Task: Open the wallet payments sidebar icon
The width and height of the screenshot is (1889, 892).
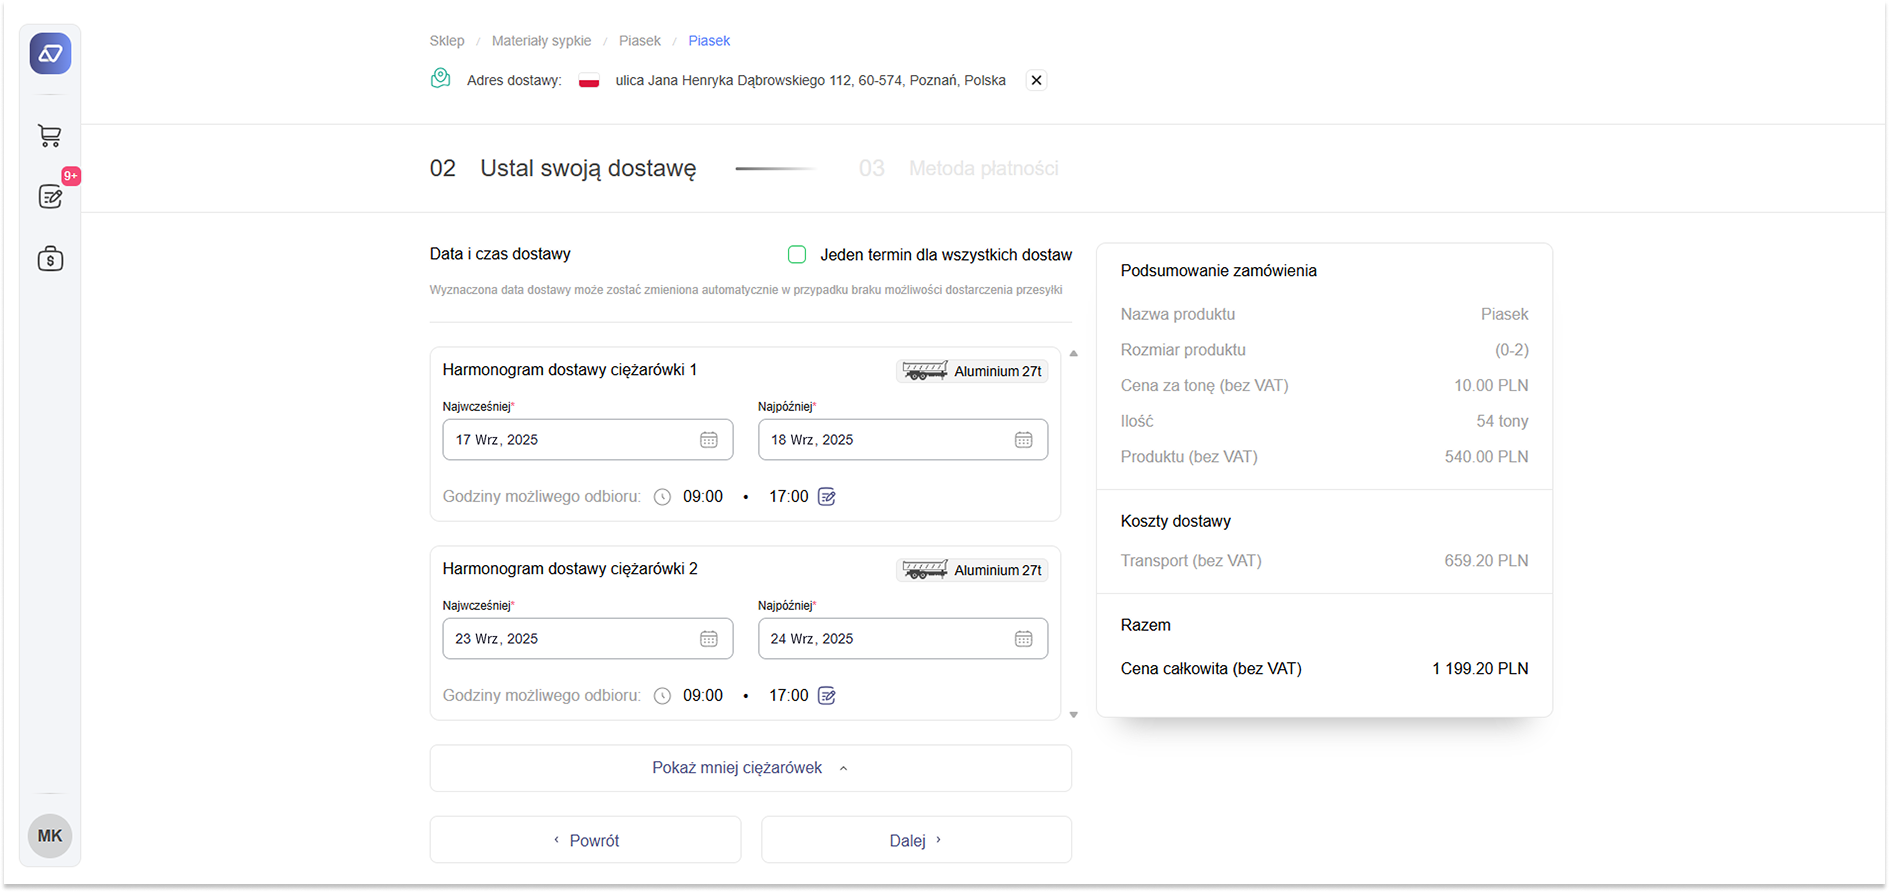Action: pos(50,259)
